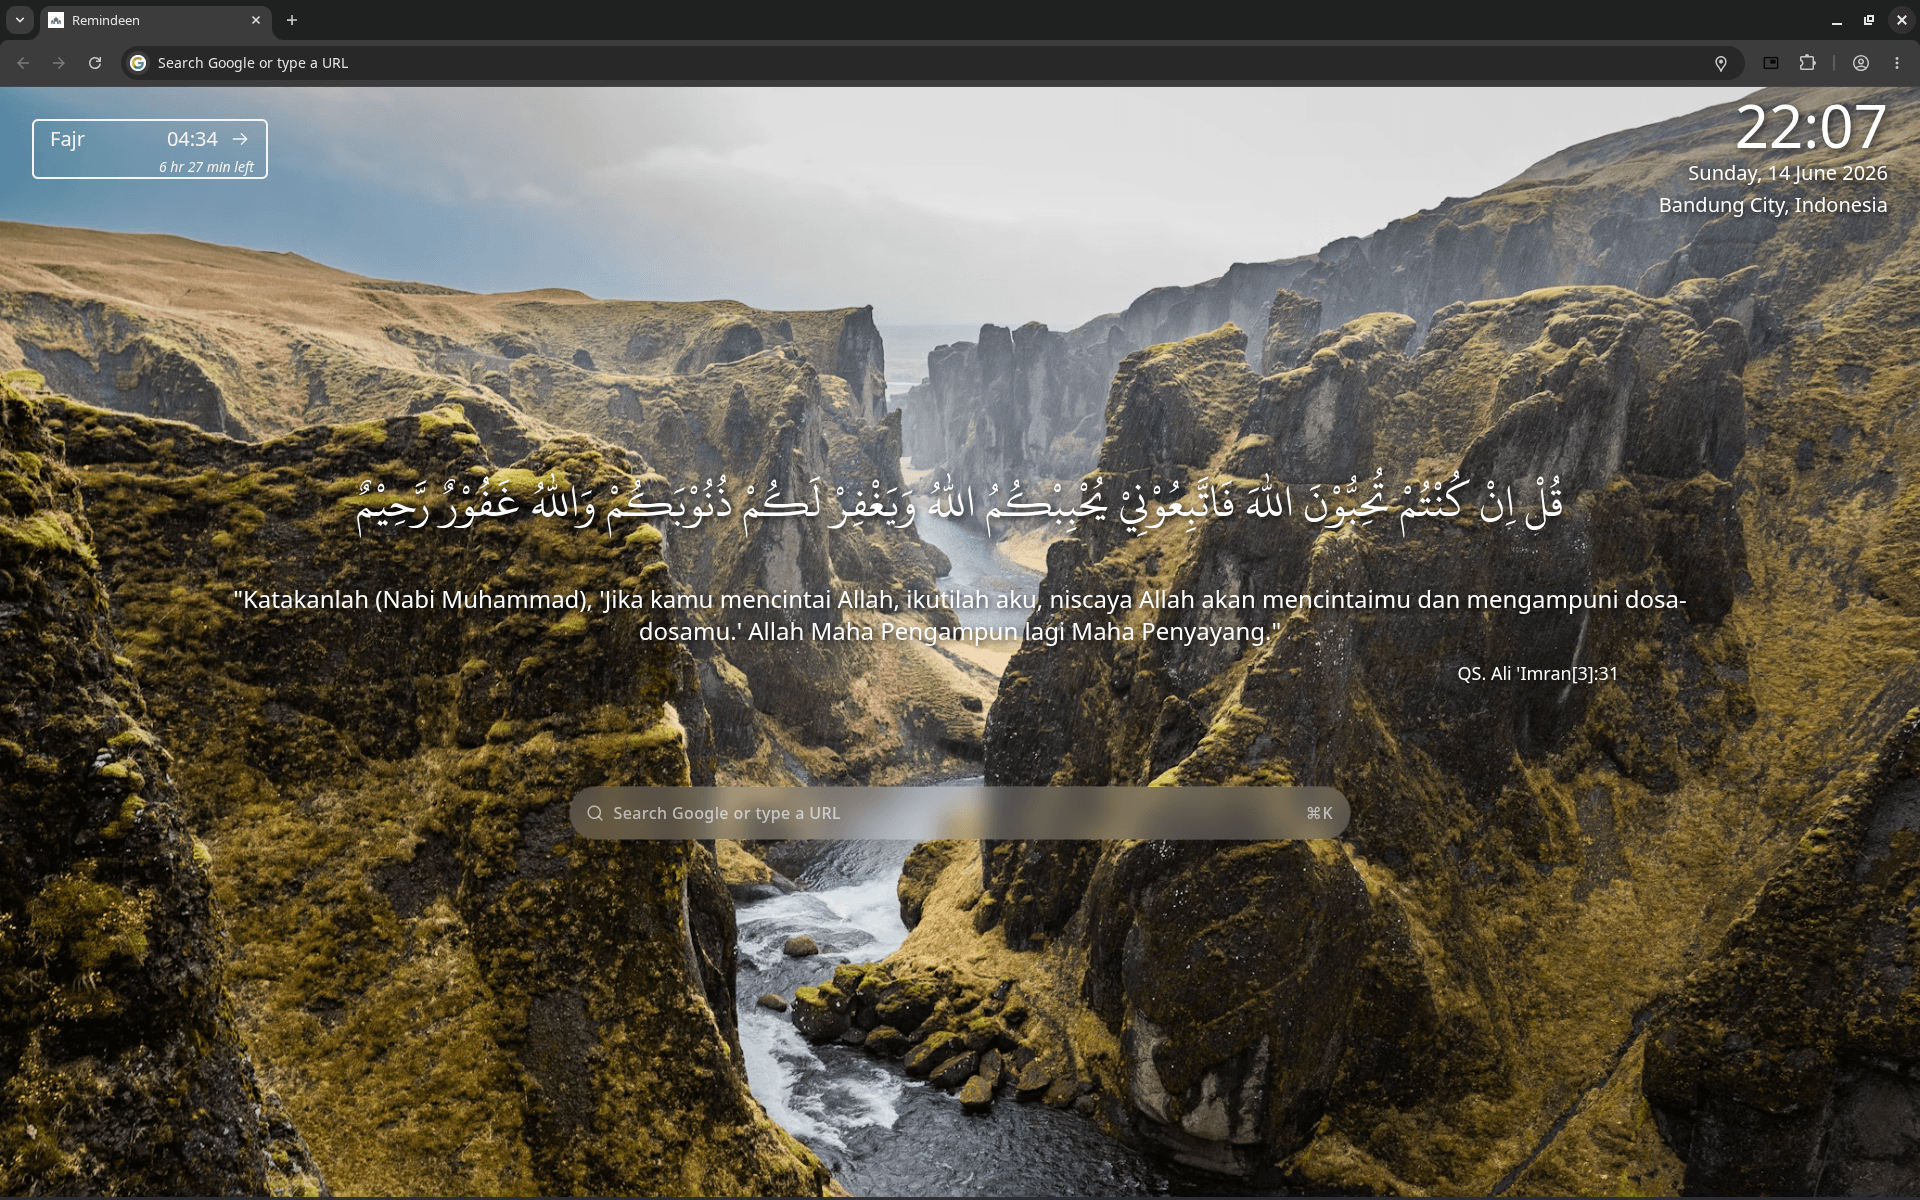Viewport: 1920px width, 1200px height.
Task: Click the Arabic verse text
Action: [960, 505]
